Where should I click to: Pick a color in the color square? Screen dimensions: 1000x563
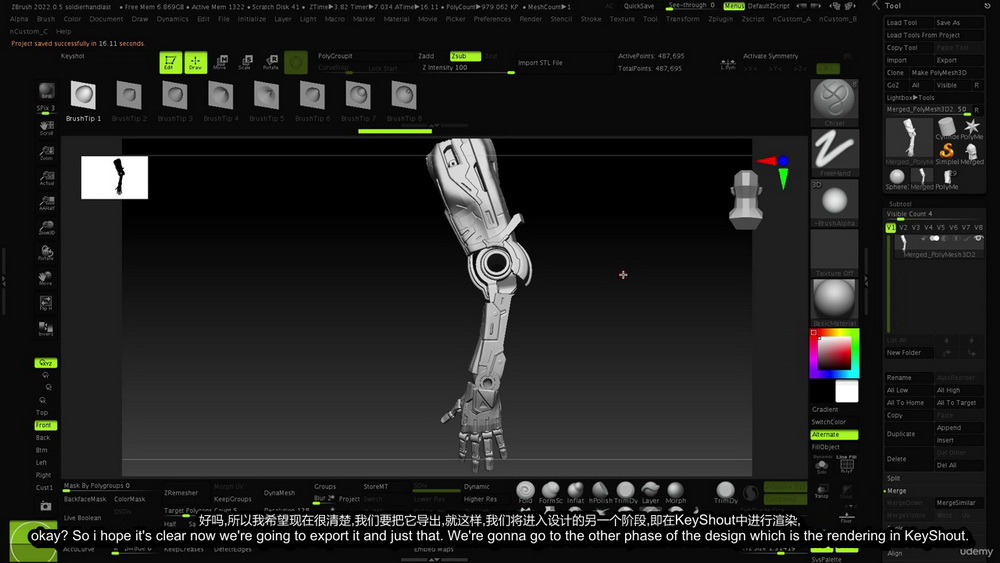[835, 353]
